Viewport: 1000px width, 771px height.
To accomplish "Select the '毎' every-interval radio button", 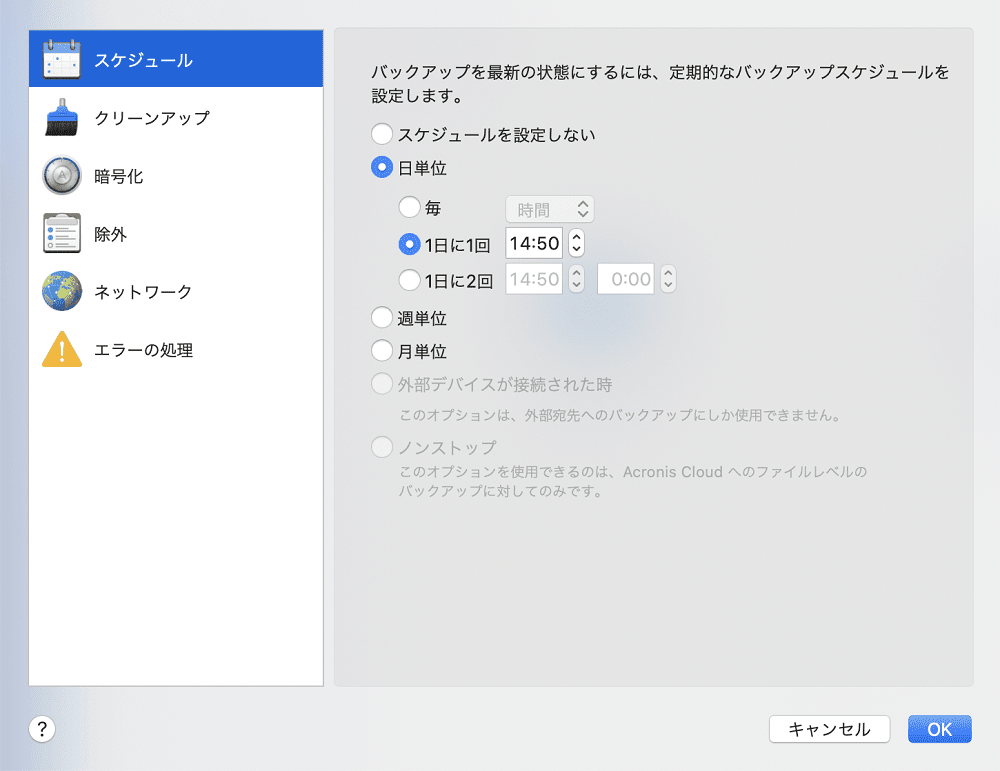I will point(409,208).
